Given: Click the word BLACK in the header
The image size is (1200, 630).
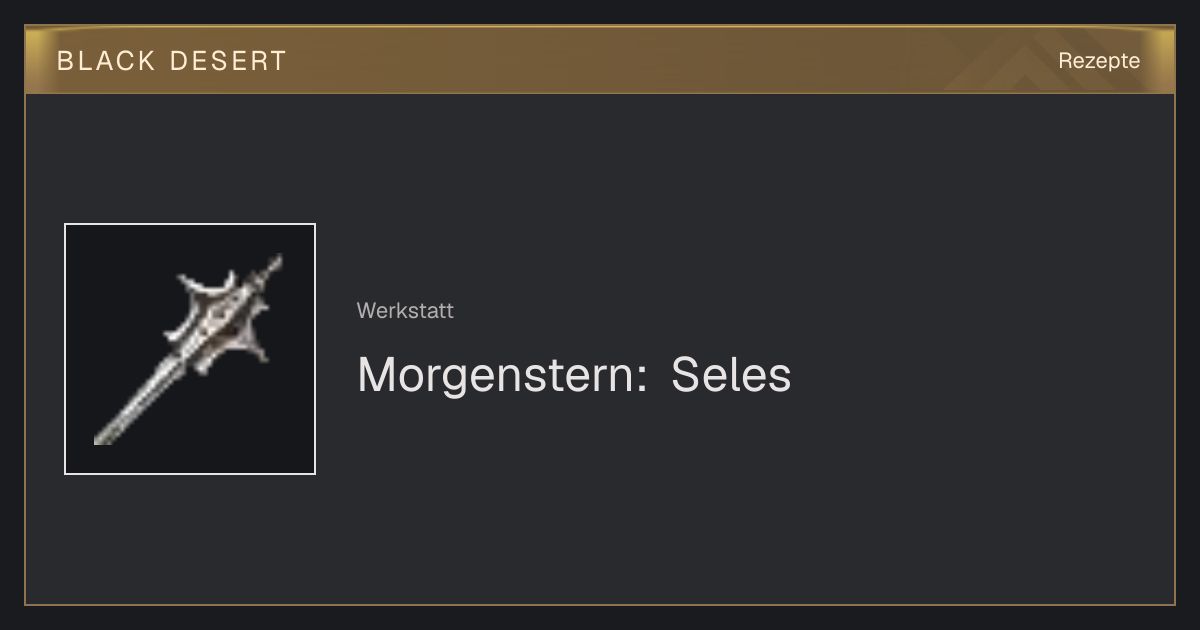Looking at the screenshot, I should click(106, 61).
